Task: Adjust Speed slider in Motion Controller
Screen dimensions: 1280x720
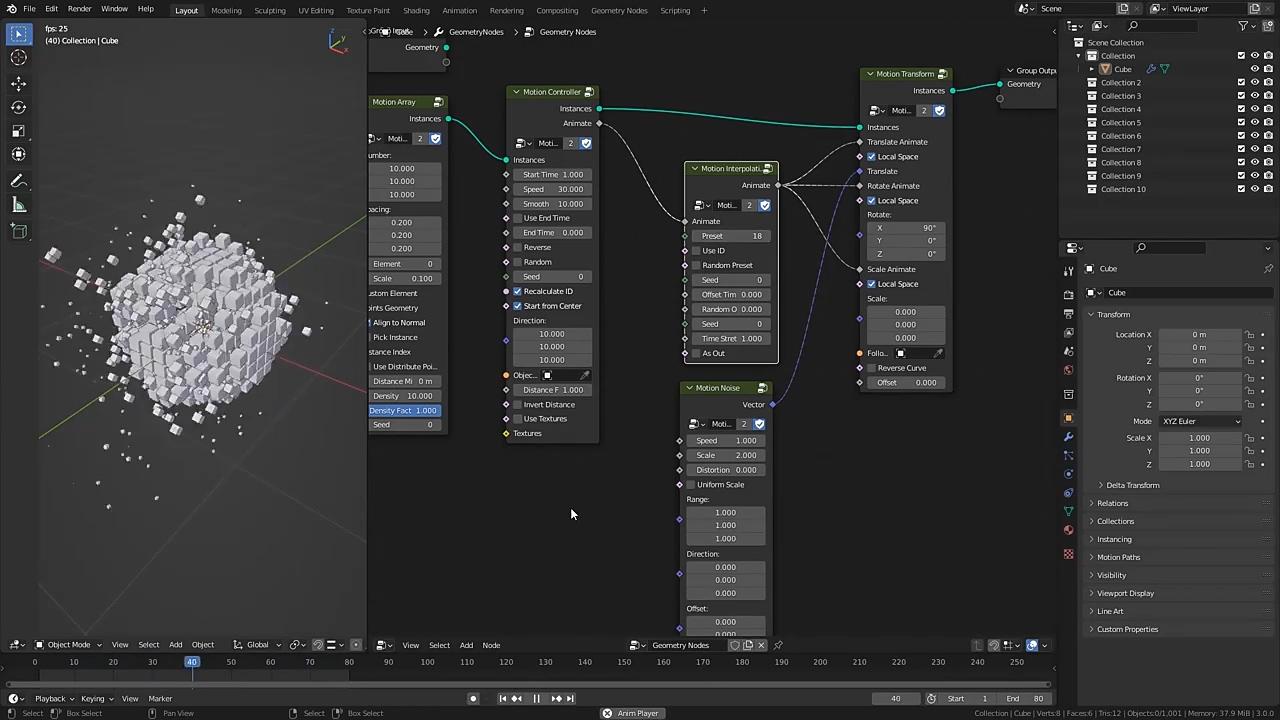Action: pyautogui.click(x=553, y=189)
